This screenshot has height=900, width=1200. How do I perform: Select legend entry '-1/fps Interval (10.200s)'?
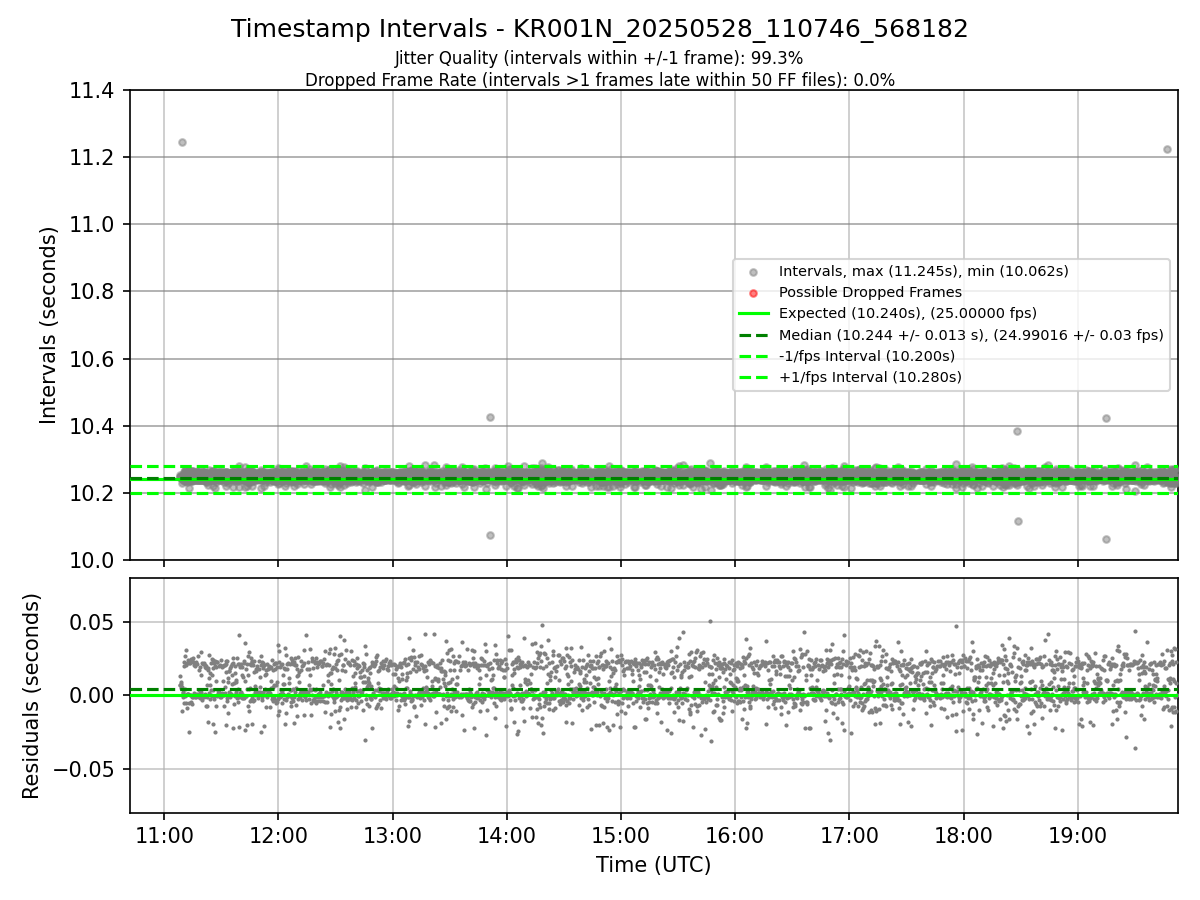[867, 356]
